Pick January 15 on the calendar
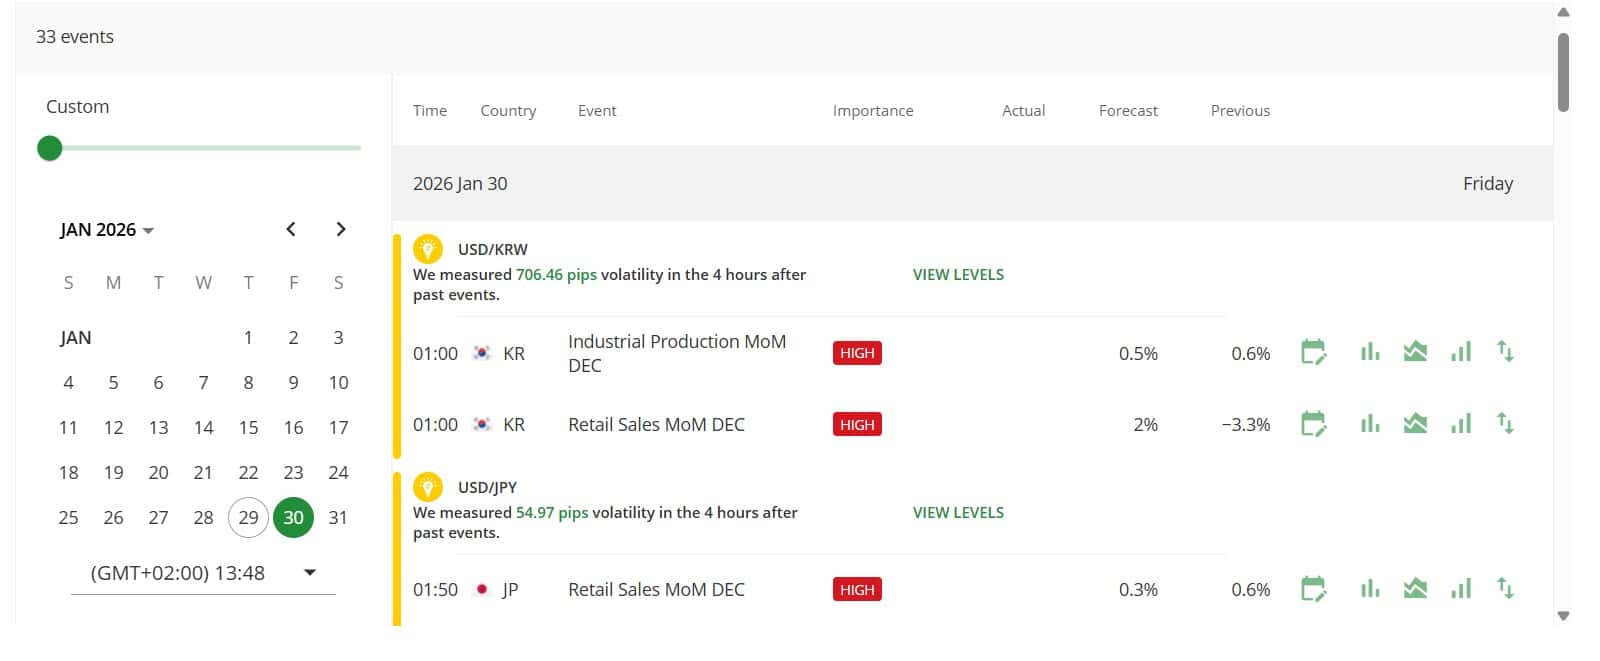Image resolution: width=1600 pixels, height=661 pixels. click(248, 427)
